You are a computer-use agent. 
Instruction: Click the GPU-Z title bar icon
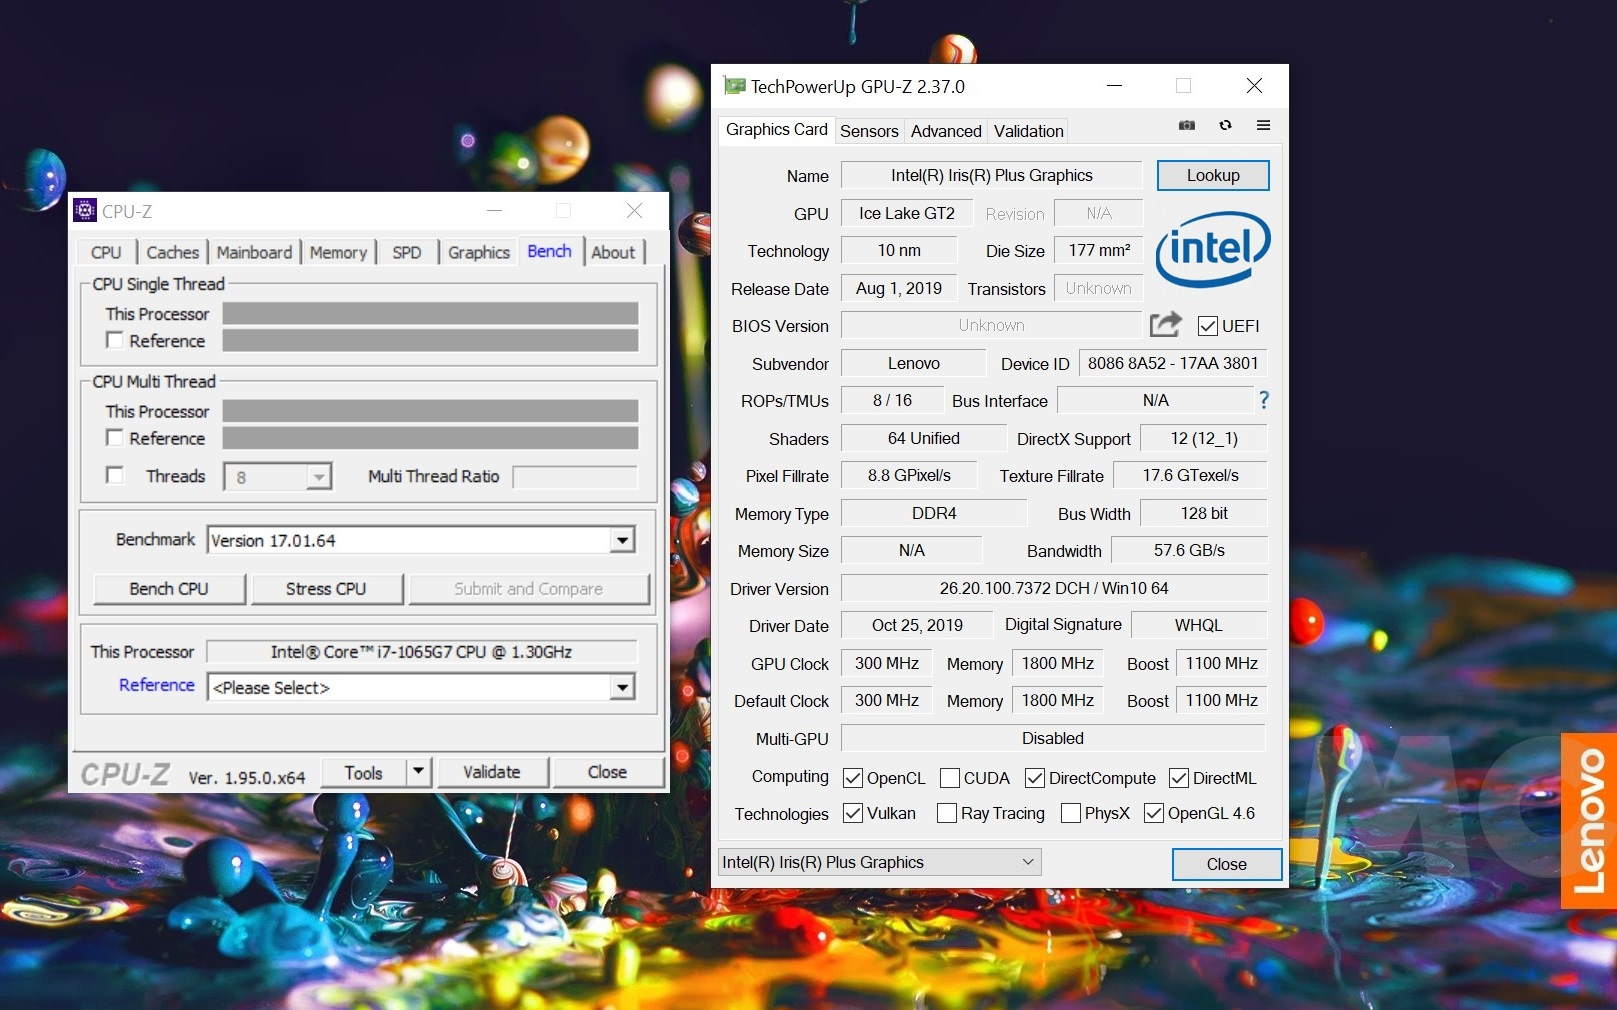(735, 86)
